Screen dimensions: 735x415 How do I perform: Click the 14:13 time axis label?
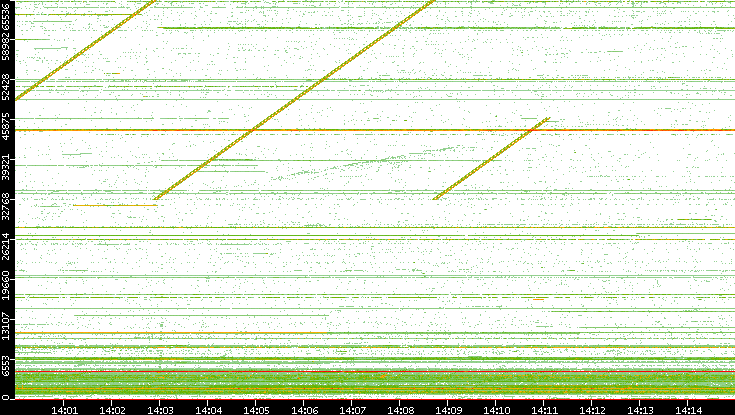(x=640, y=410)
